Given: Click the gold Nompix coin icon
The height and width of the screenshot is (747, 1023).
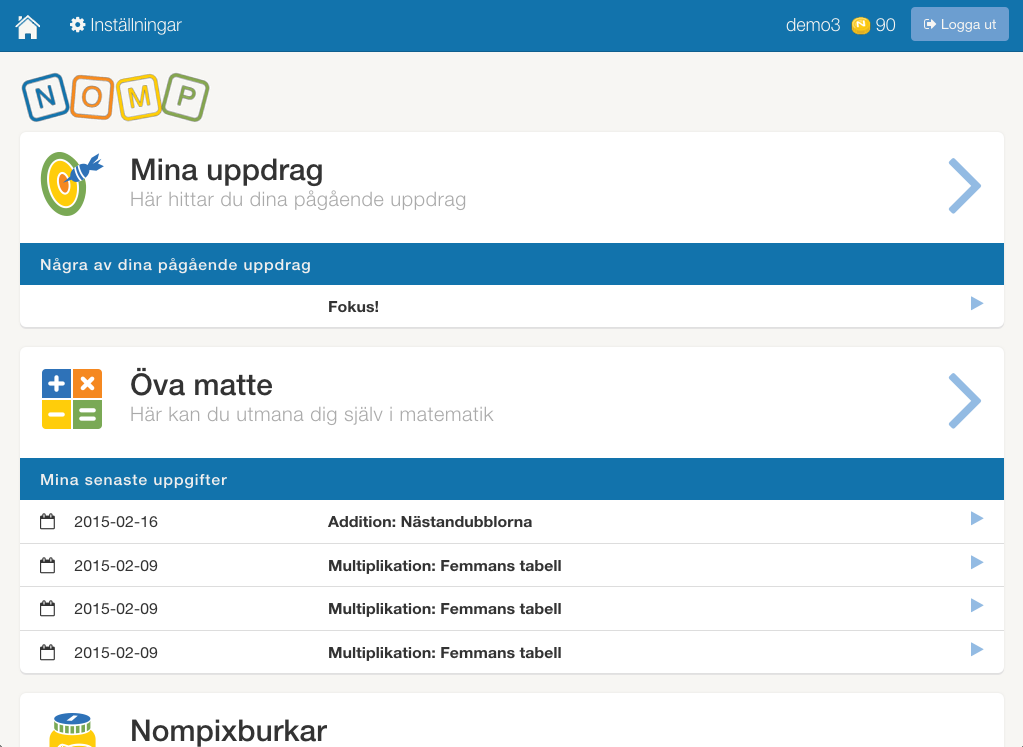Looking at the screenshot, I should 861,25.
